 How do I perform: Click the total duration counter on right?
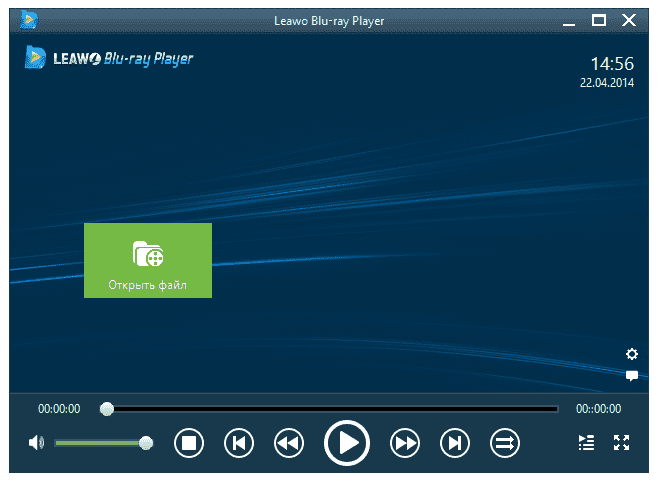[598, 409]
